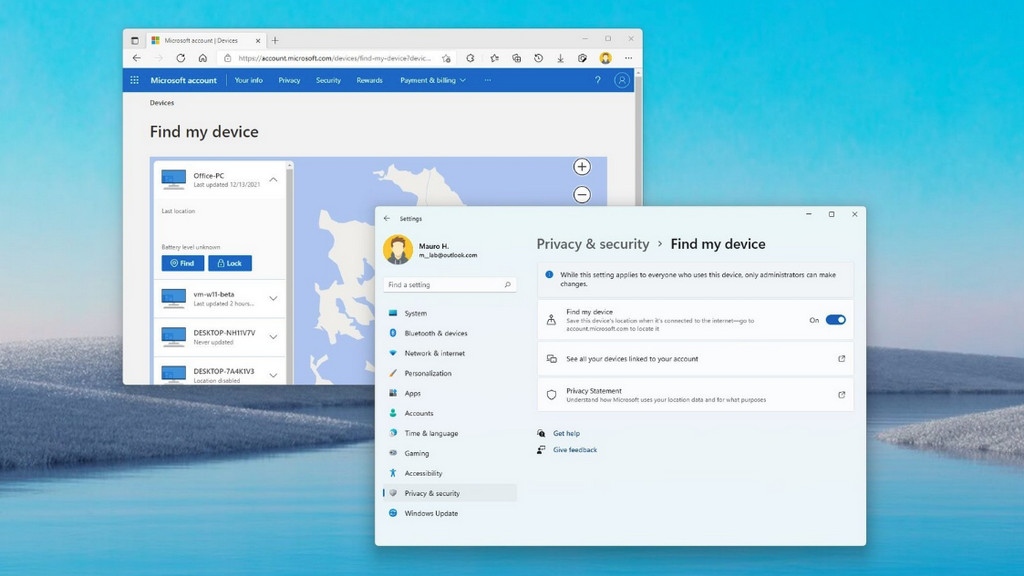The image size is (1024, 576).
Task: Open Time & language settings
Action: [450, 433]
